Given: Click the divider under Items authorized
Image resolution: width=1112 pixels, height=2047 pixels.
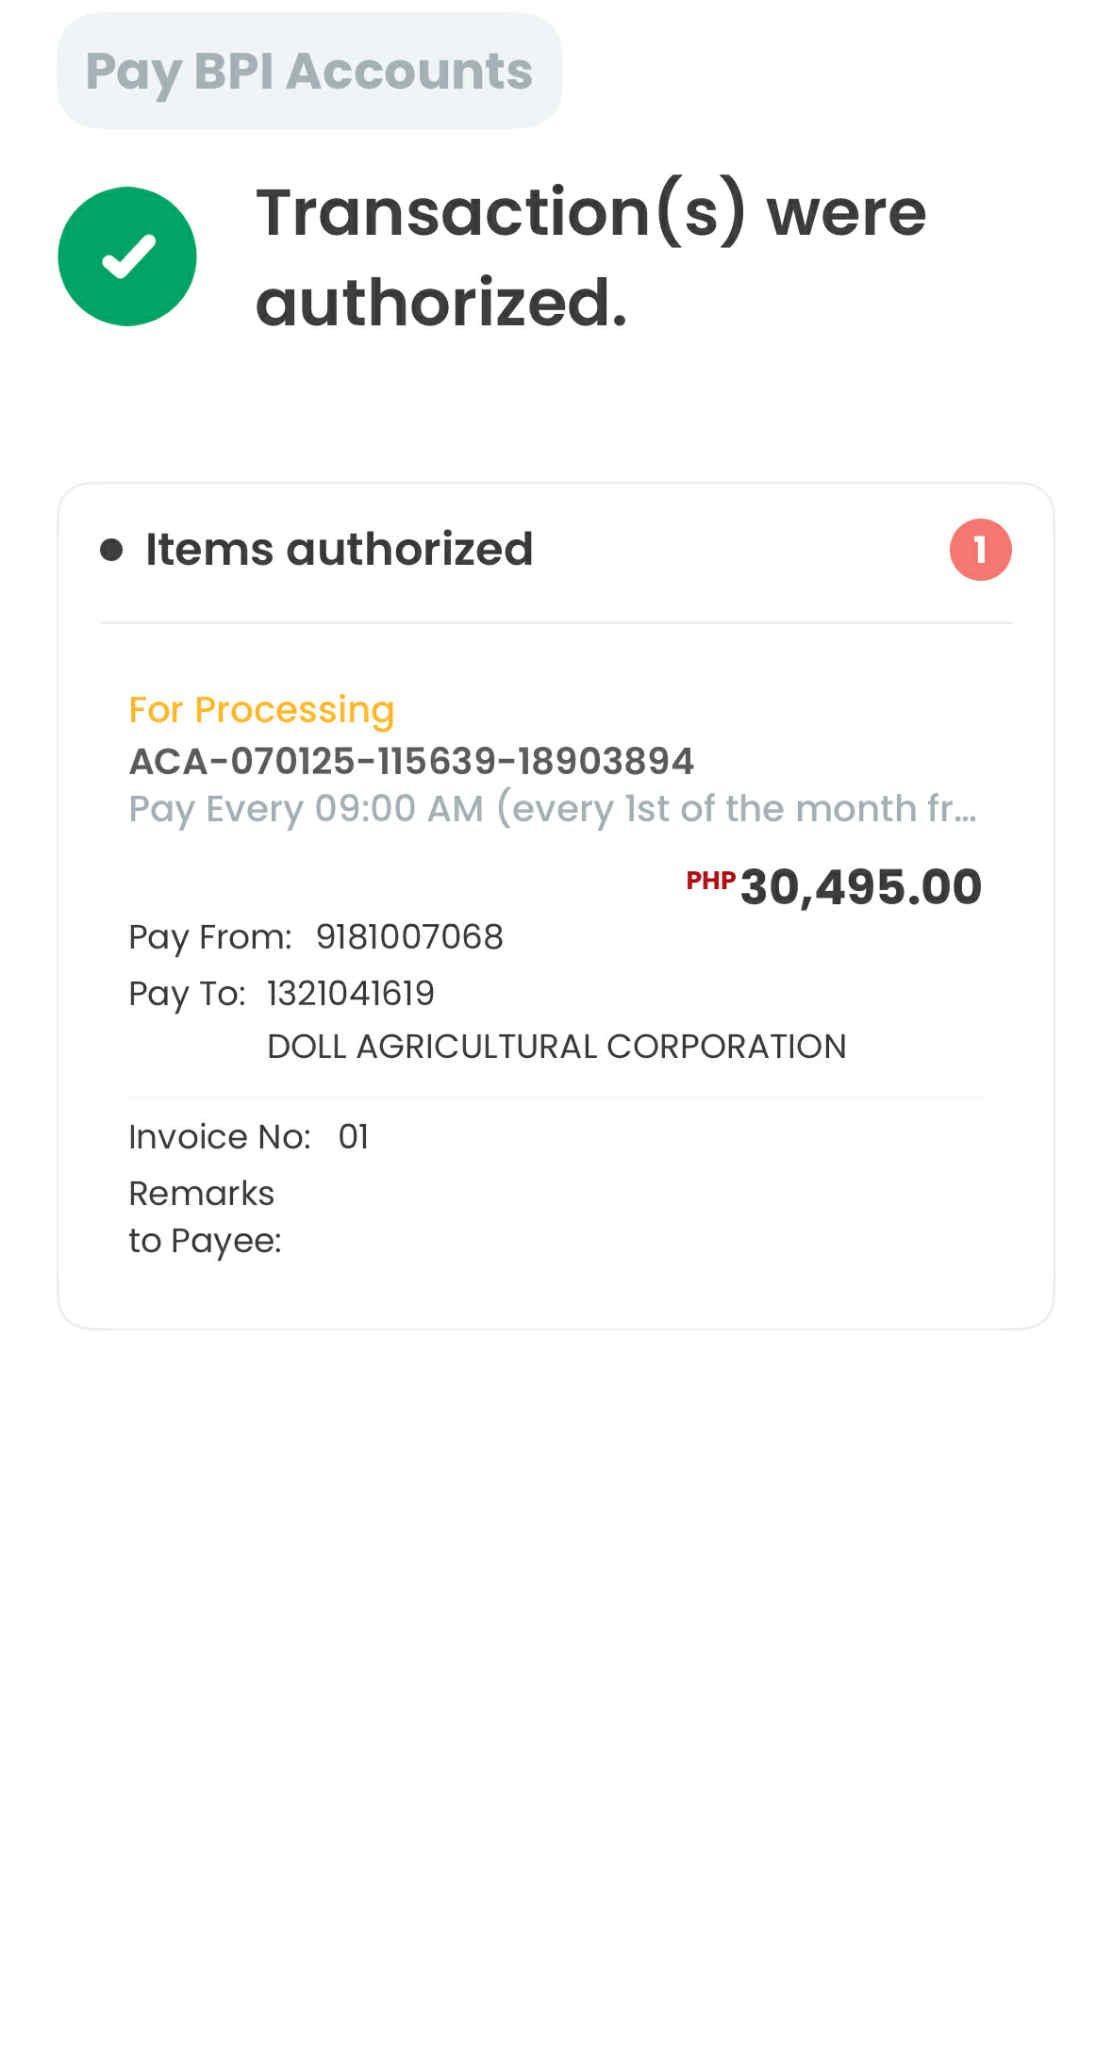Looking at the screenshot, I should pyautogui.click(x=556, y=623).
